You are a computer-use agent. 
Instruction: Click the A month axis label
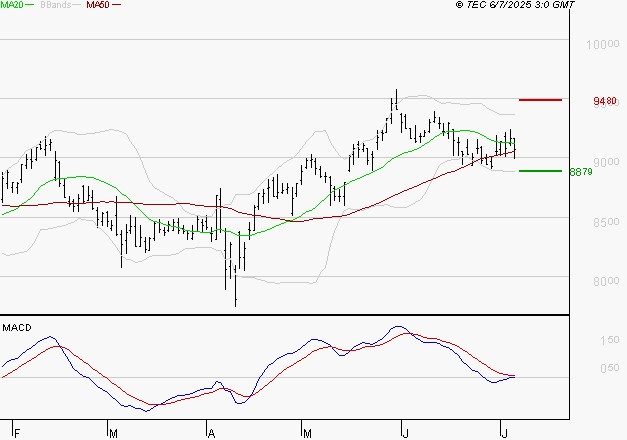[212, 433]
